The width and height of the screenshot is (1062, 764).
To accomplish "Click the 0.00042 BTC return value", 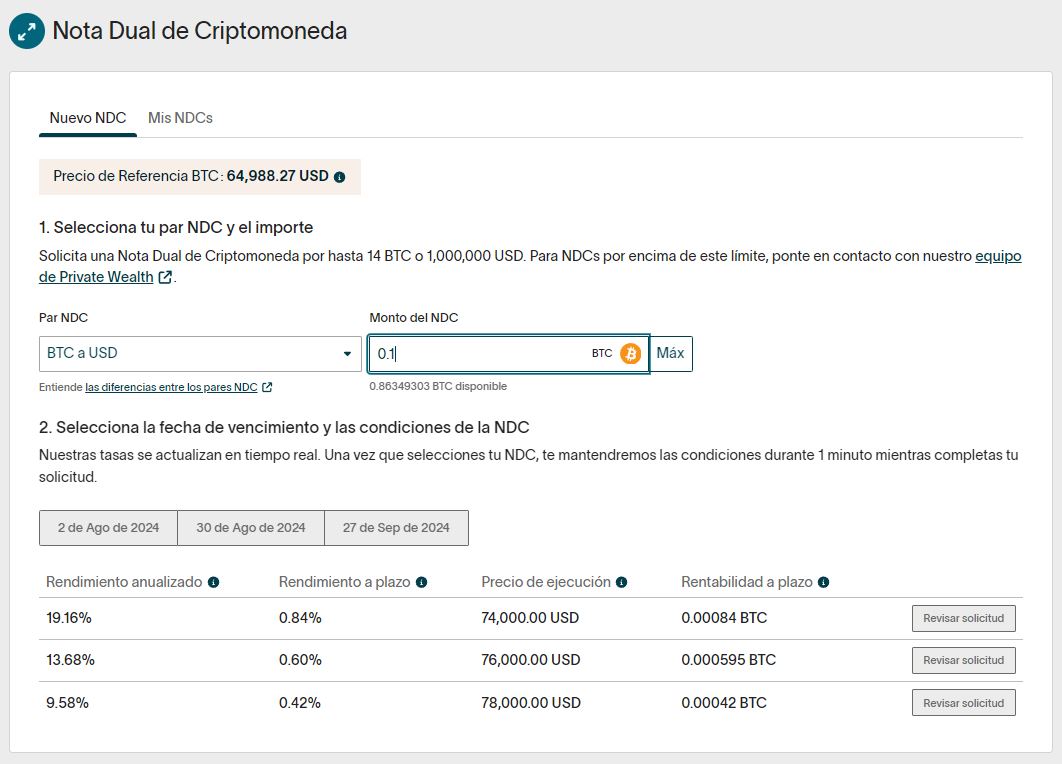I will [724, 702].
